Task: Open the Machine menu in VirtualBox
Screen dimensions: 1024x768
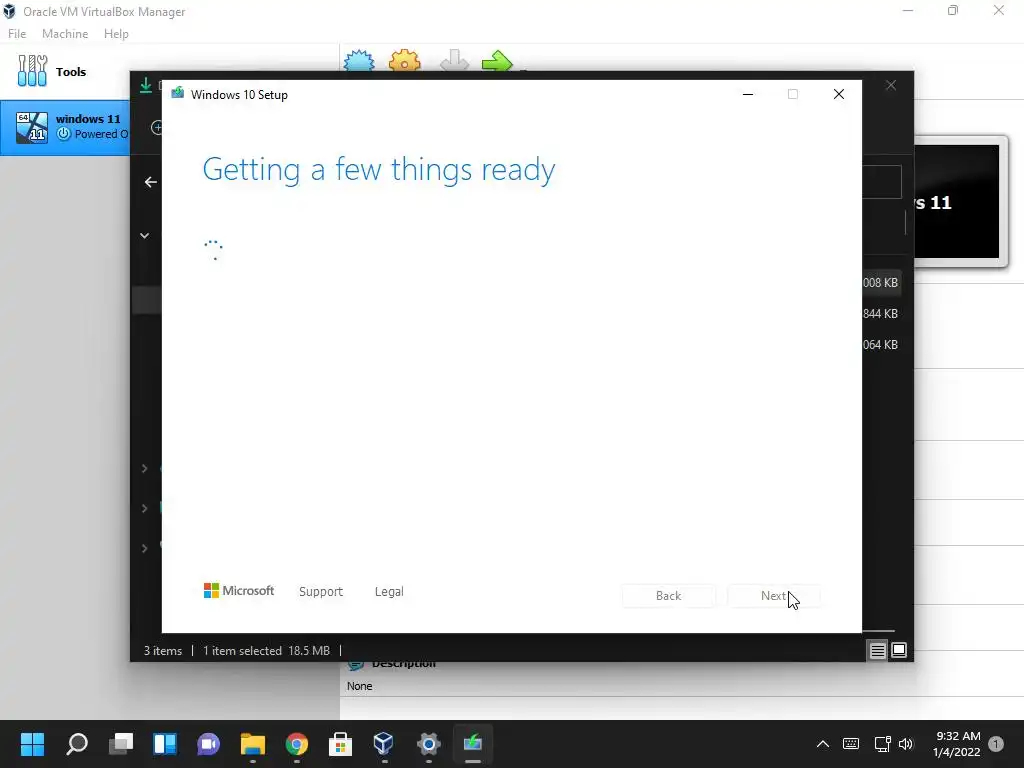Action: click(65, 34)
